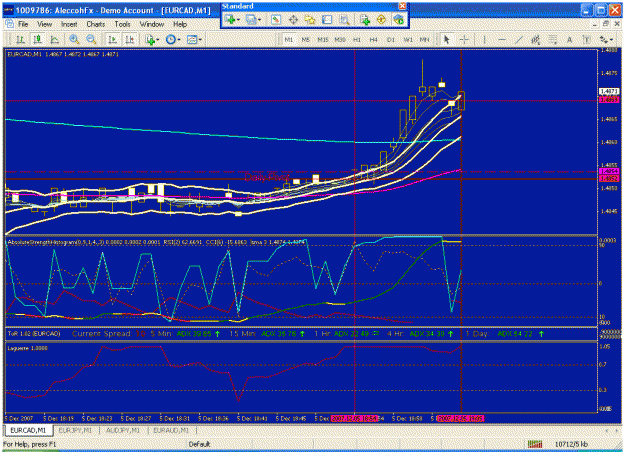Viewport: 625px width, 452px height.
Task: Draw a horizontal line tool
Action: (x=502, y=39)
